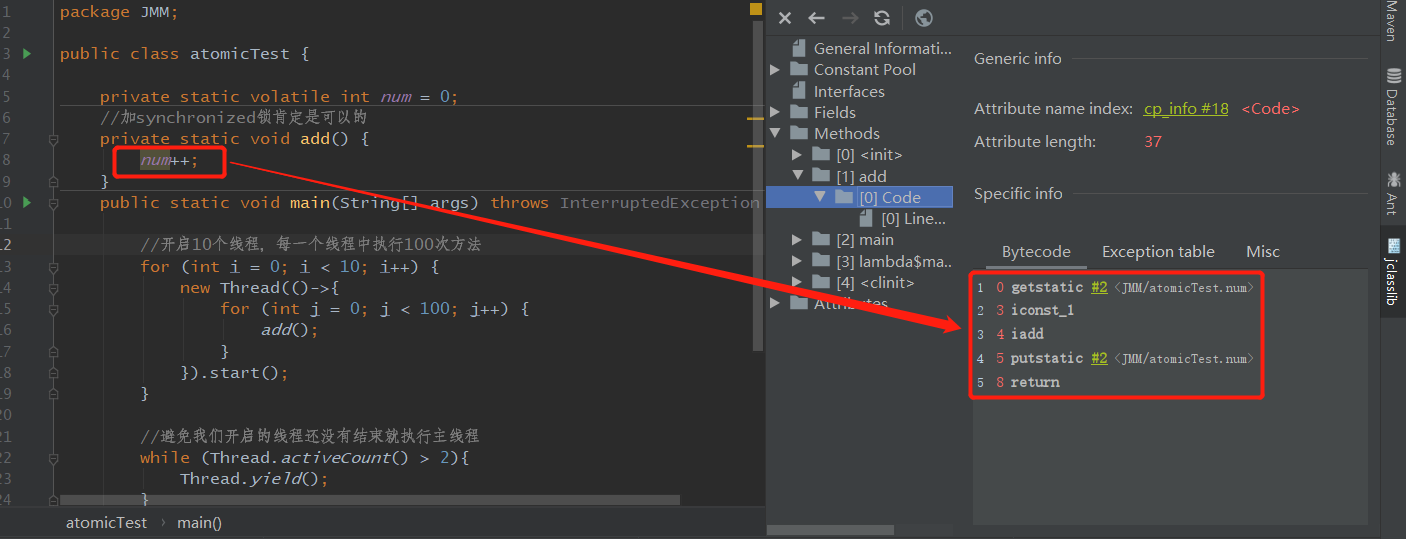Expand the [3] lambda$ma... method
Viewport: 1406px width, 539px height.
coord(797,261)
